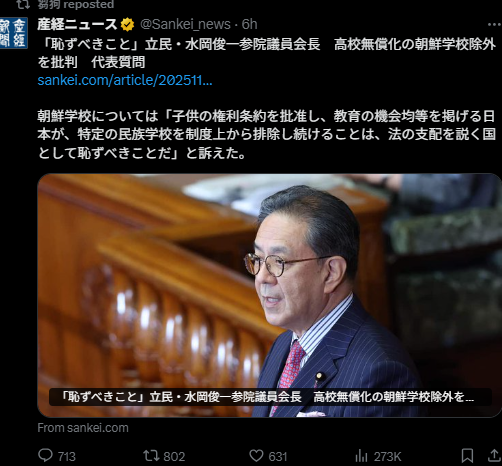Image resolution: width=502 pixels, height=466 pixels.
Task: Click the reply speech bubble icon
Action: coord(45,455)
